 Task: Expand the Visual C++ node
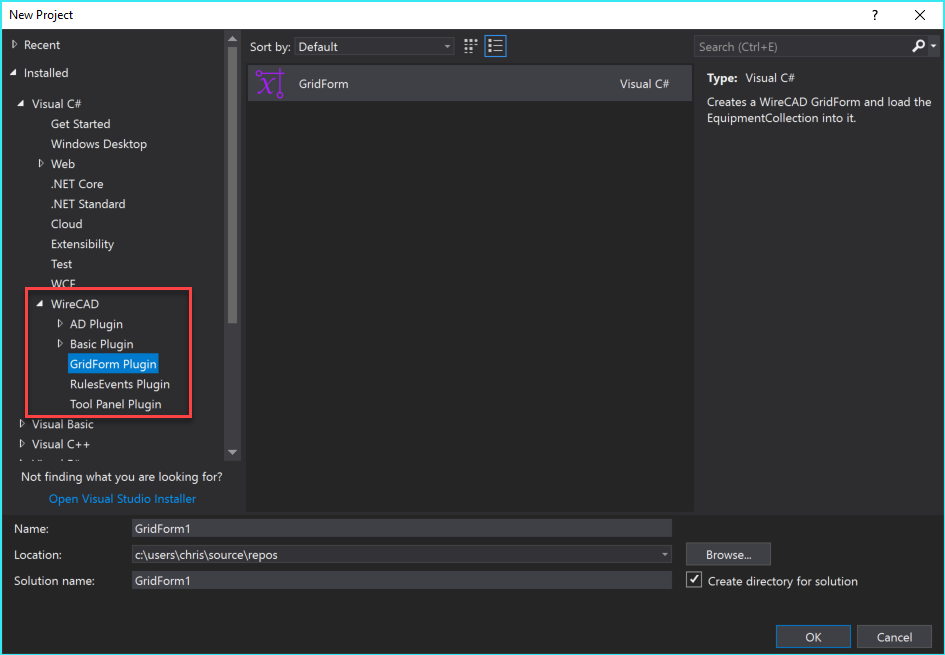[x=22, y=443]
